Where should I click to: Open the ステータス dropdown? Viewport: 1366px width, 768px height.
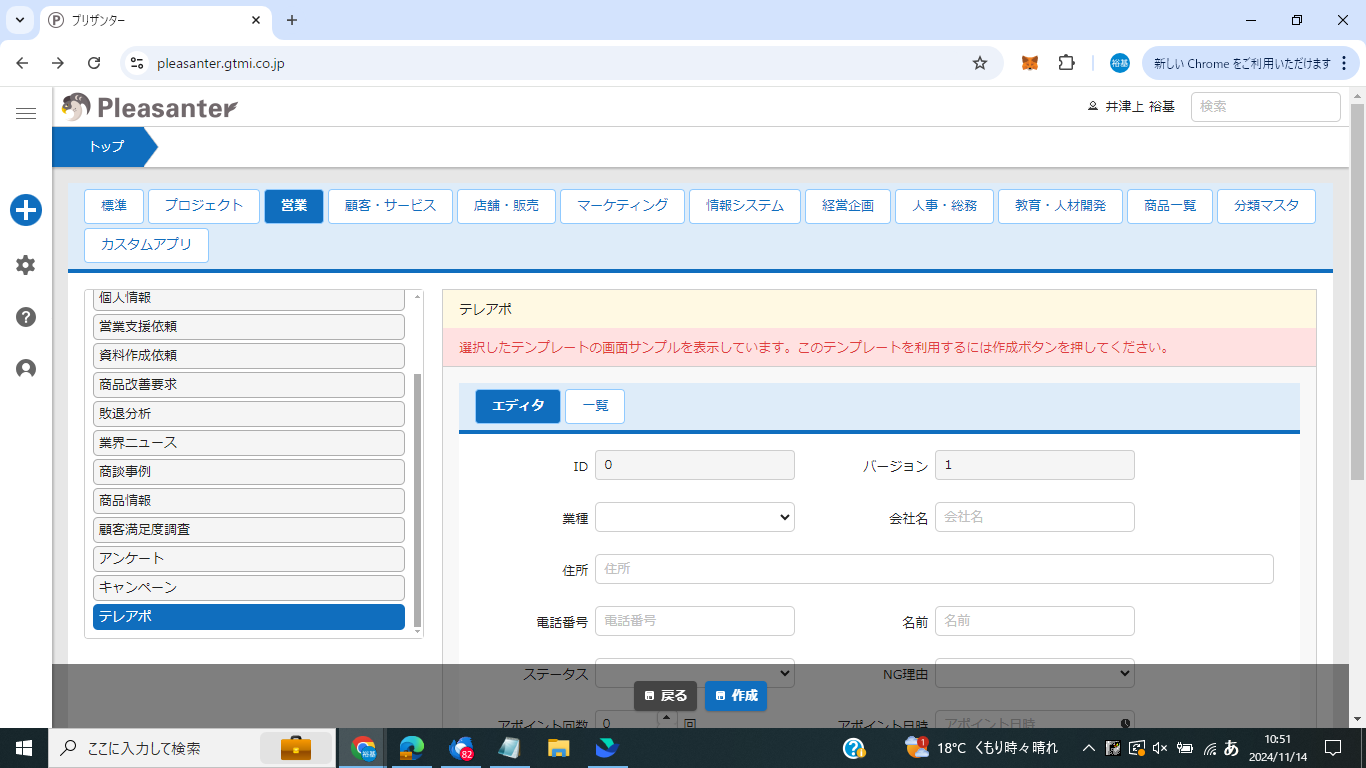click(x=694, y=674)
